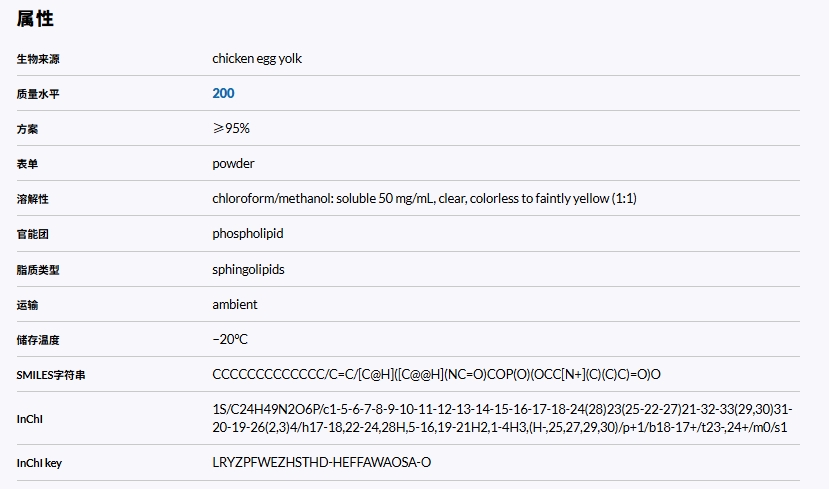Screen dimensions: 829x489
Task: Click the SMILES string starting with CCCCCCCCCCCCC
Action: coord(437,374)
